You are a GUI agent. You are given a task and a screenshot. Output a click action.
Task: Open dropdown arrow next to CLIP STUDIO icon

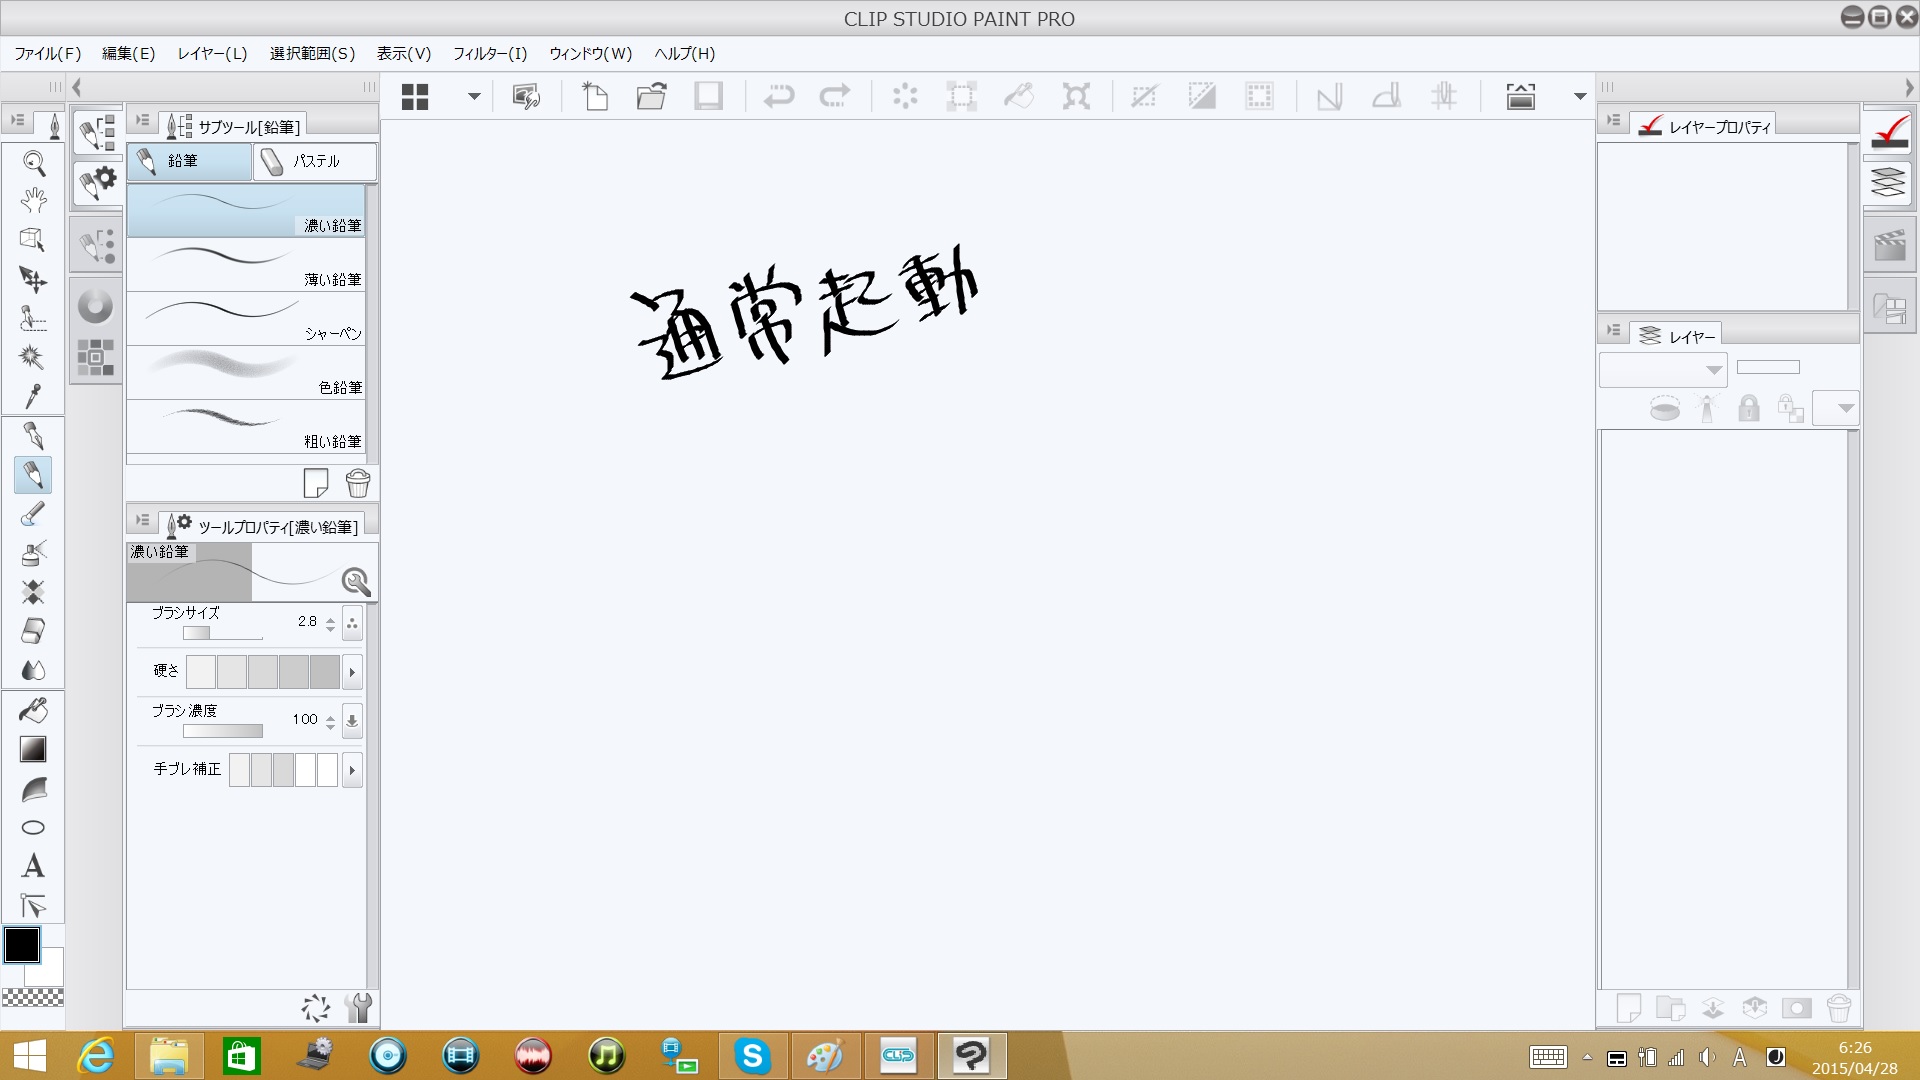pos(474,96)
